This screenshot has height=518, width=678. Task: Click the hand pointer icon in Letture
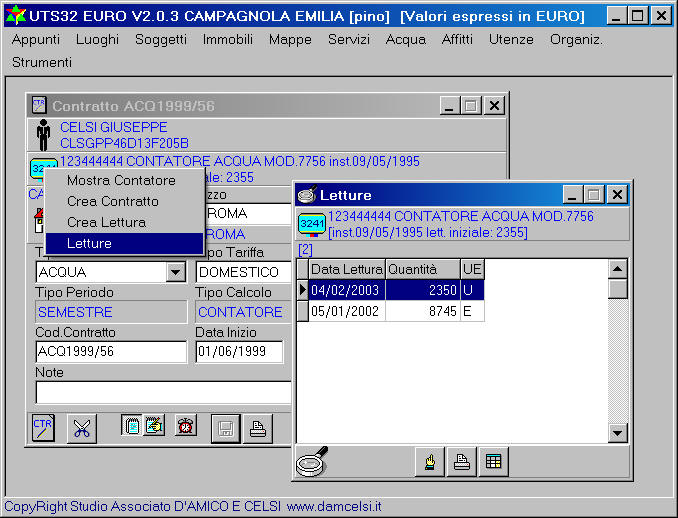click(x=429, y=461)
